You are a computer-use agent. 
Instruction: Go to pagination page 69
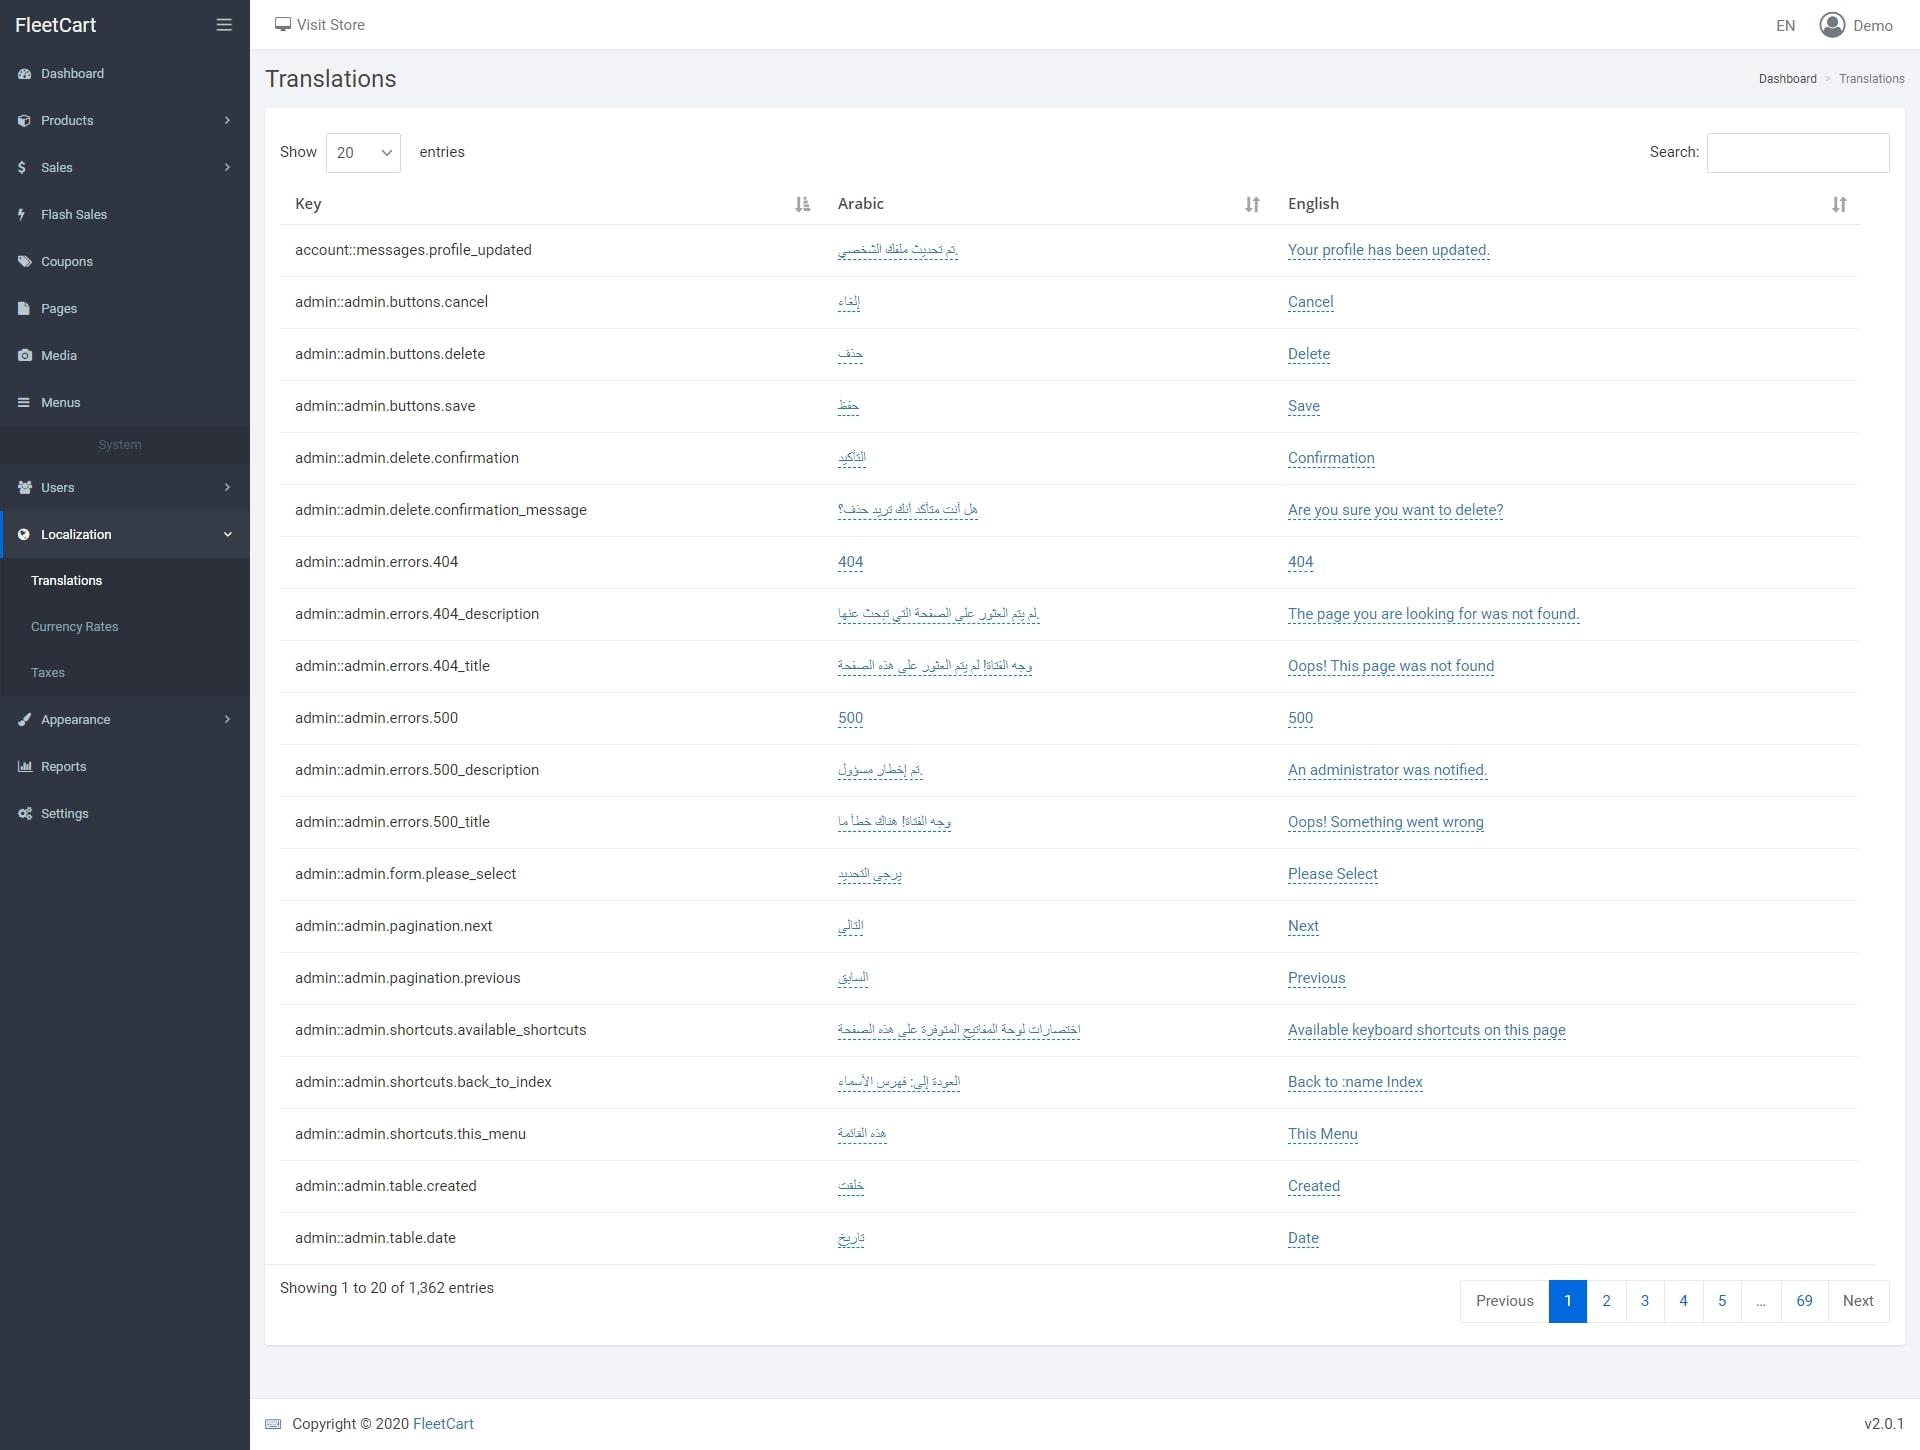[x=1804, y=1301]
